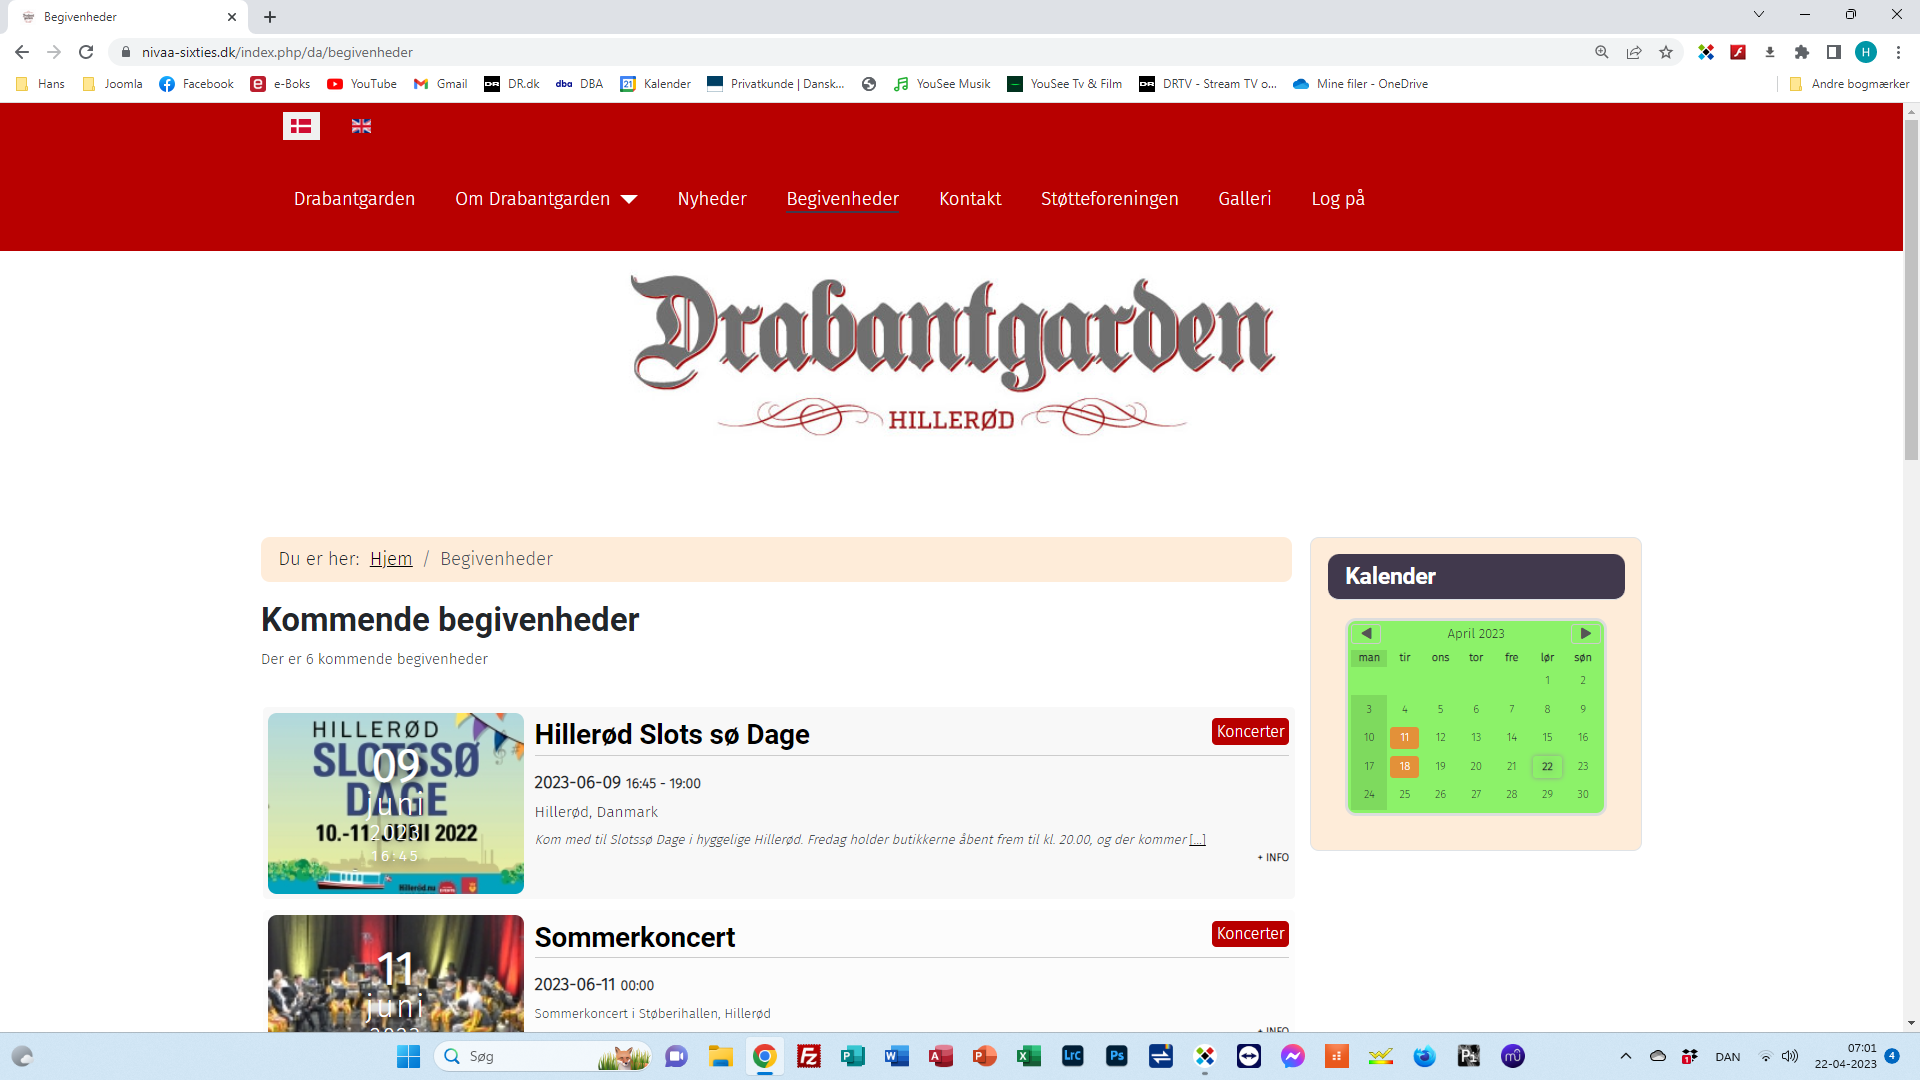Open the Kontakt menu item
Image resolution: width=1920 pixels, height=1080 pixels.
[970, 199]
